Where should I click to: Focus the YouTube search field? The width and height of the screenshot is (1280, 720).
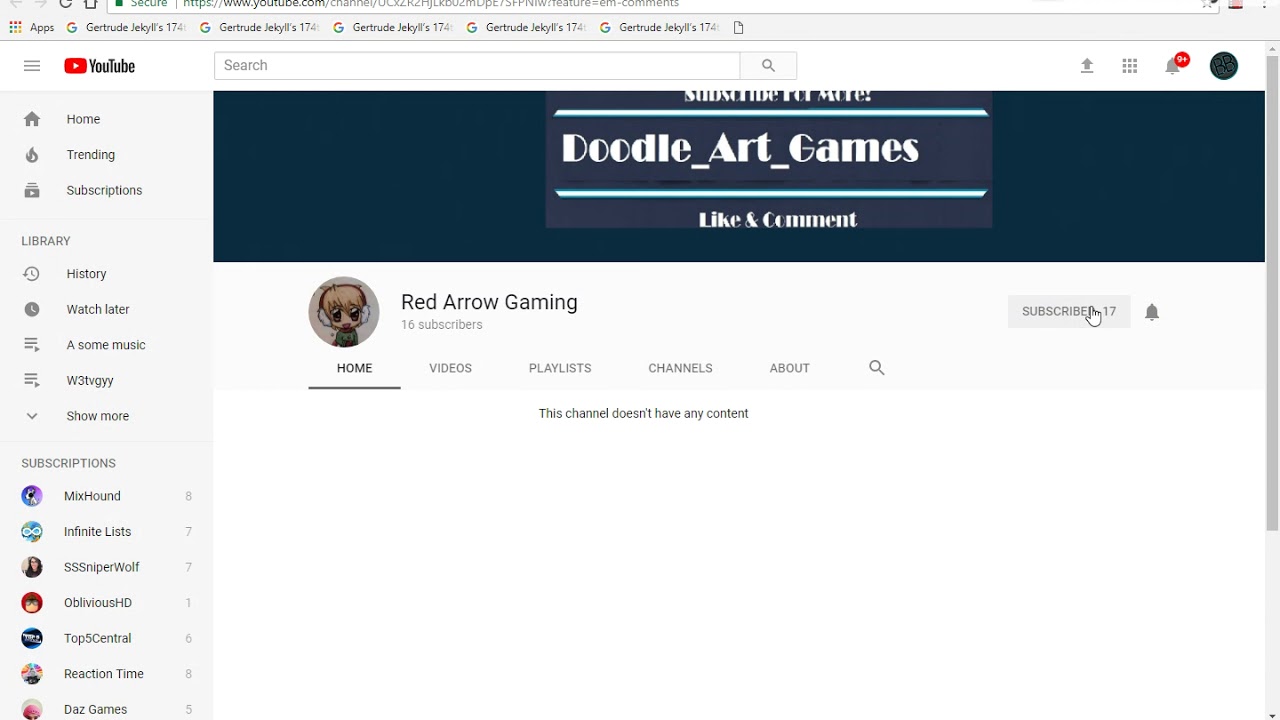tap(477, 65)
